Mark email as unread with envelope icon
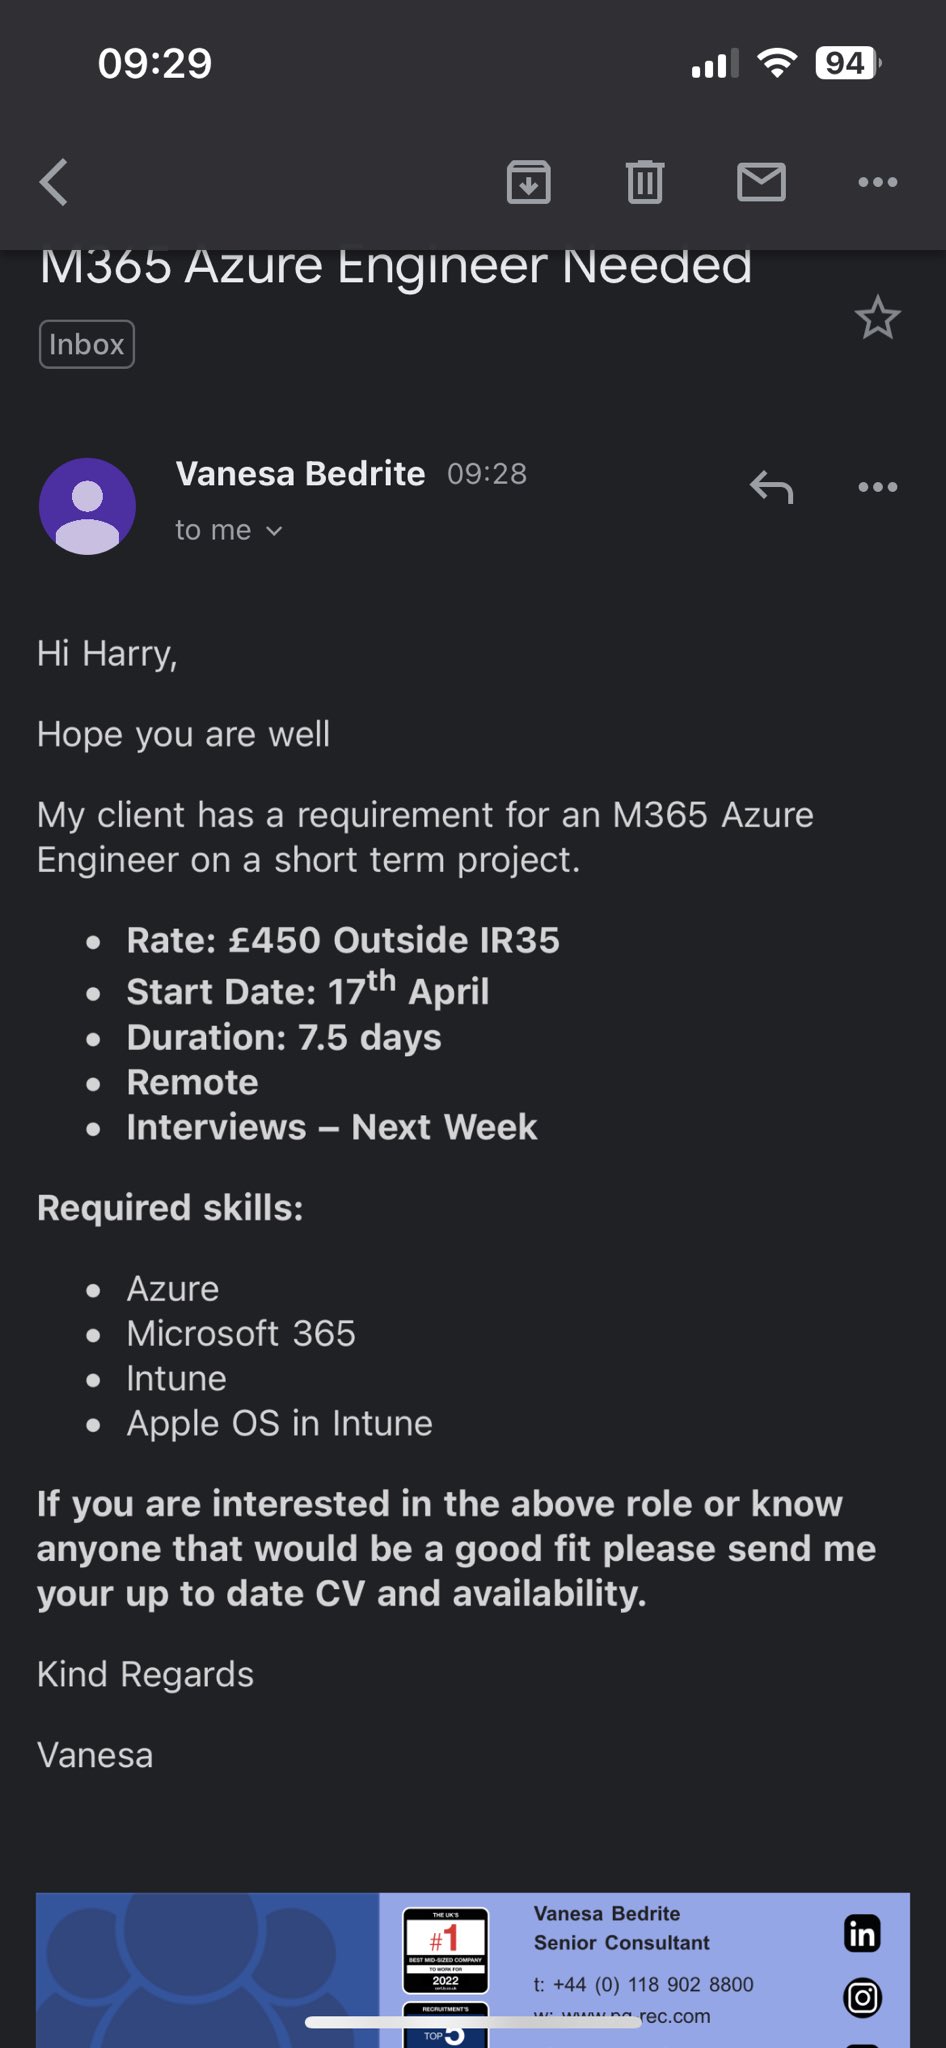This screenshot has width=946, height=2048. [x=761, y=182]
